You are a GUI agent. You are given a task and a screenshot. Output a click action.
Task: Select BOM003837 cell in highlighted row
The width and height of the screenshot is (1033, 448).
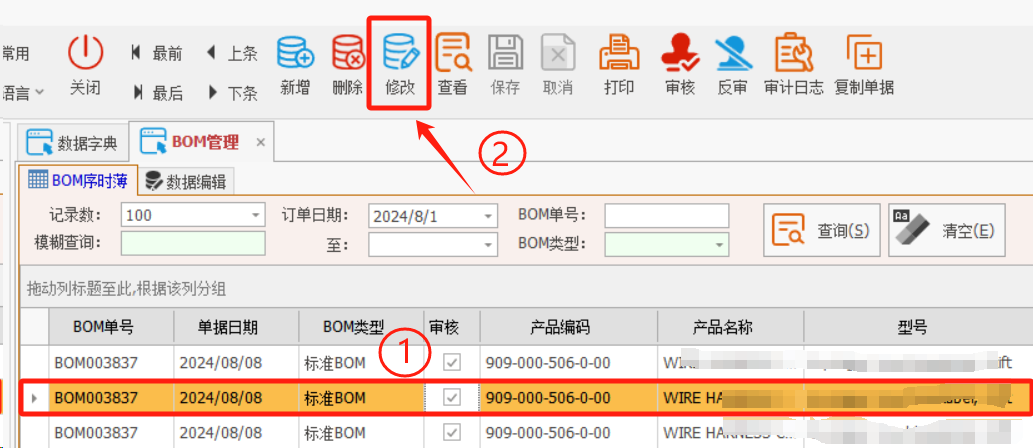pos(111,397)
